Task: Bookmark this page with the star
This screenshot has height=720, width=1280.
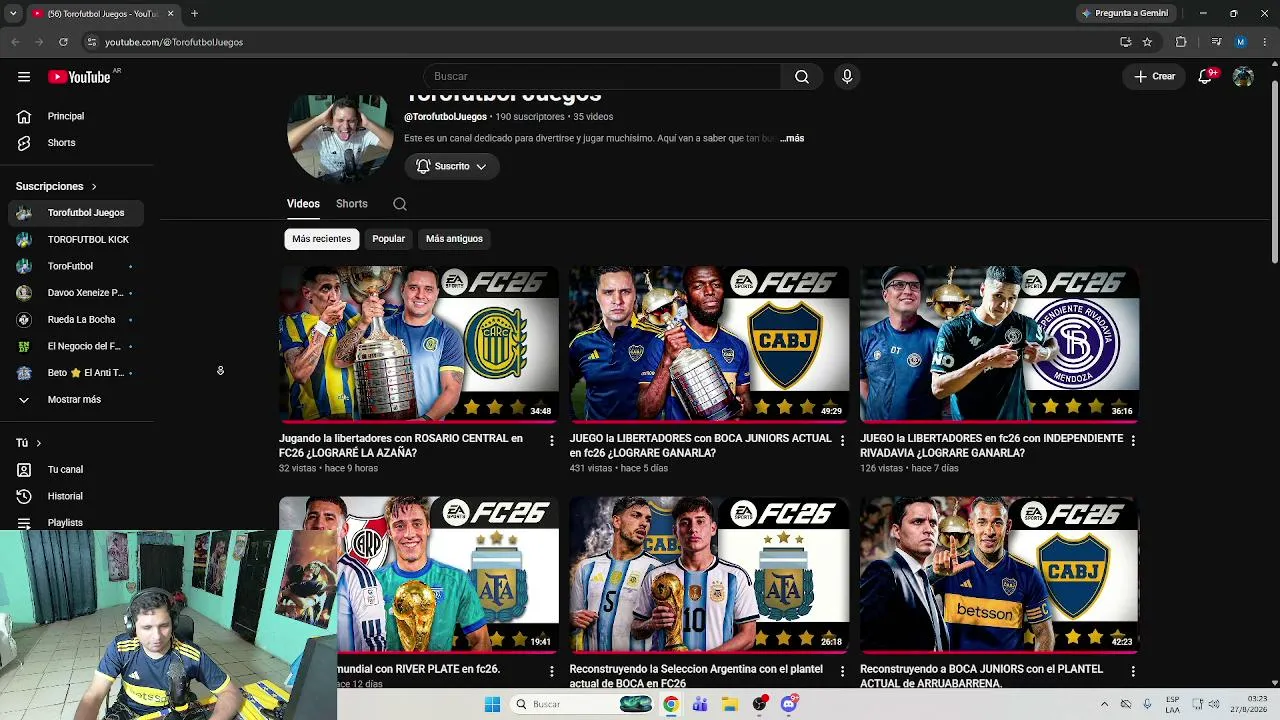Action: pyautogui.click(x=1147, y=42)
